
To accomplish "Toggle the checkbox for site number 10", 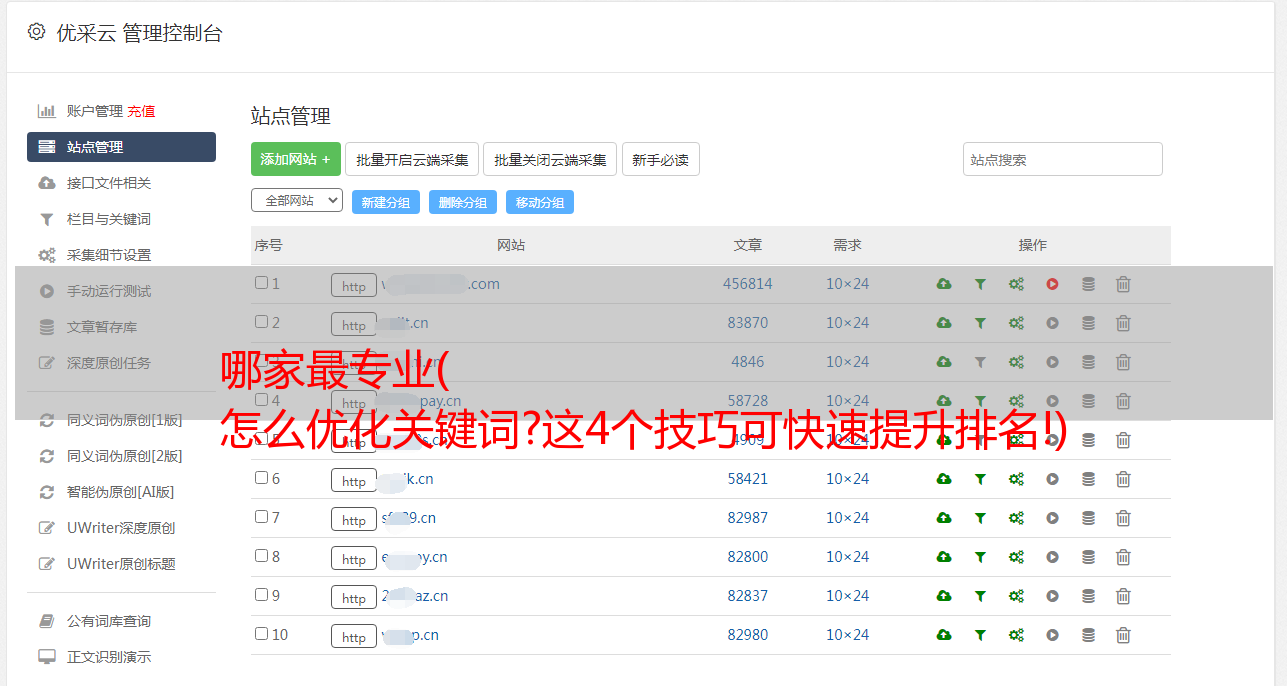I will [262, 634].
